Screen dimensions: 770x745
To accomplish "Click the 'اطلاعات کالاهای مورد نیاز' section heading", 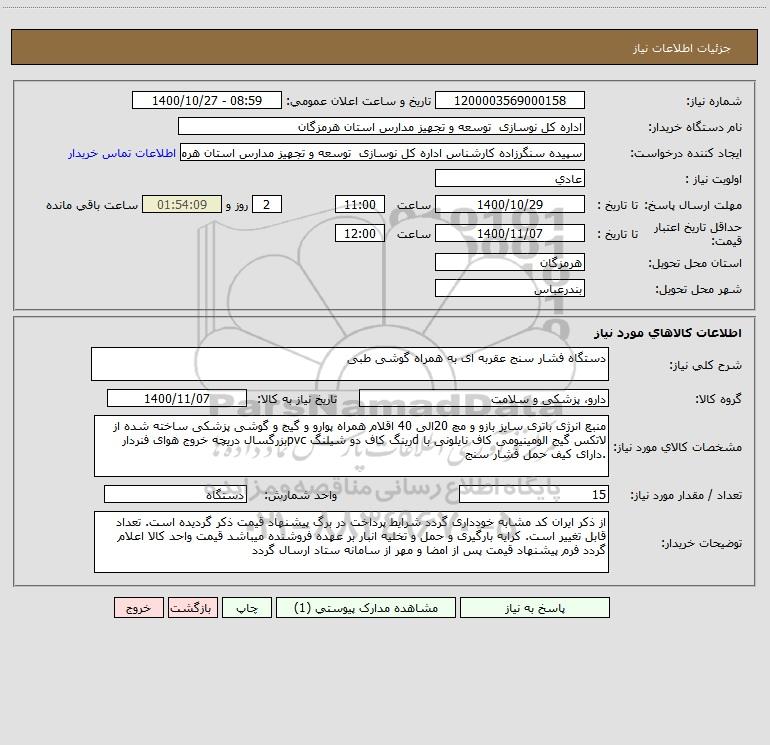I will pyautogui.click(x=668, y=332).
